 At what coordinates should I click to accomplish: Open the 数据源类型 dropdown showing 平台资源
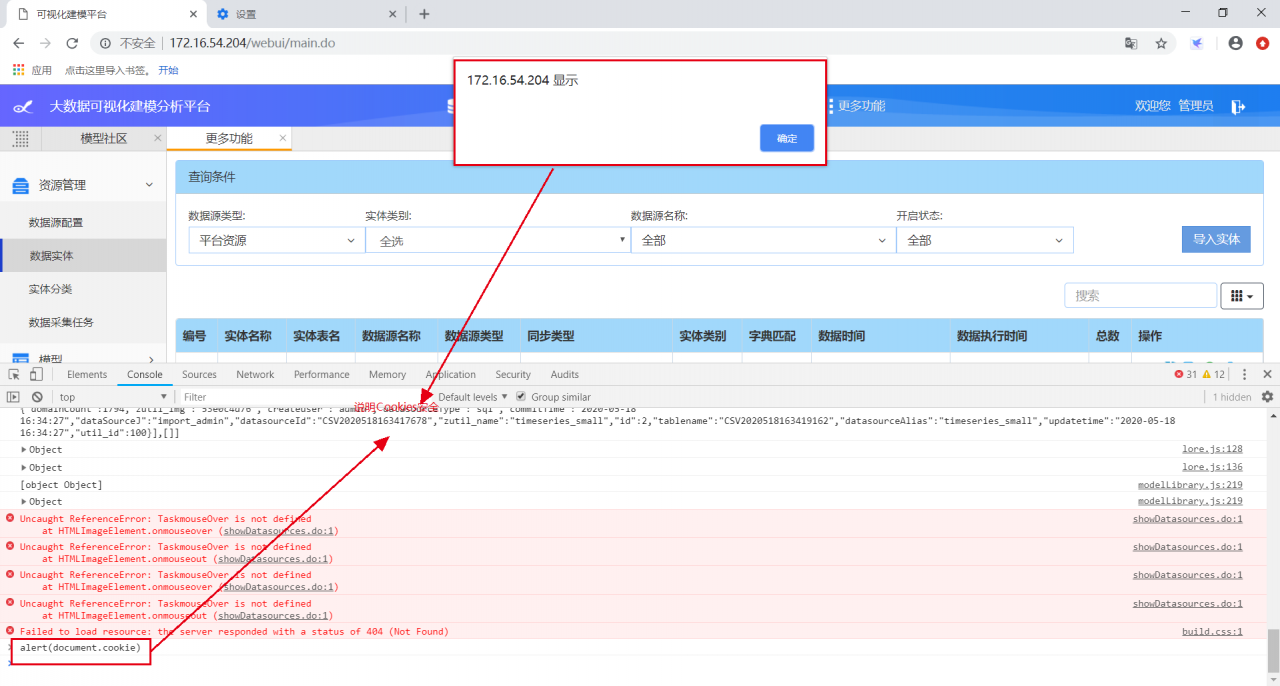click(x=277, y=241)
